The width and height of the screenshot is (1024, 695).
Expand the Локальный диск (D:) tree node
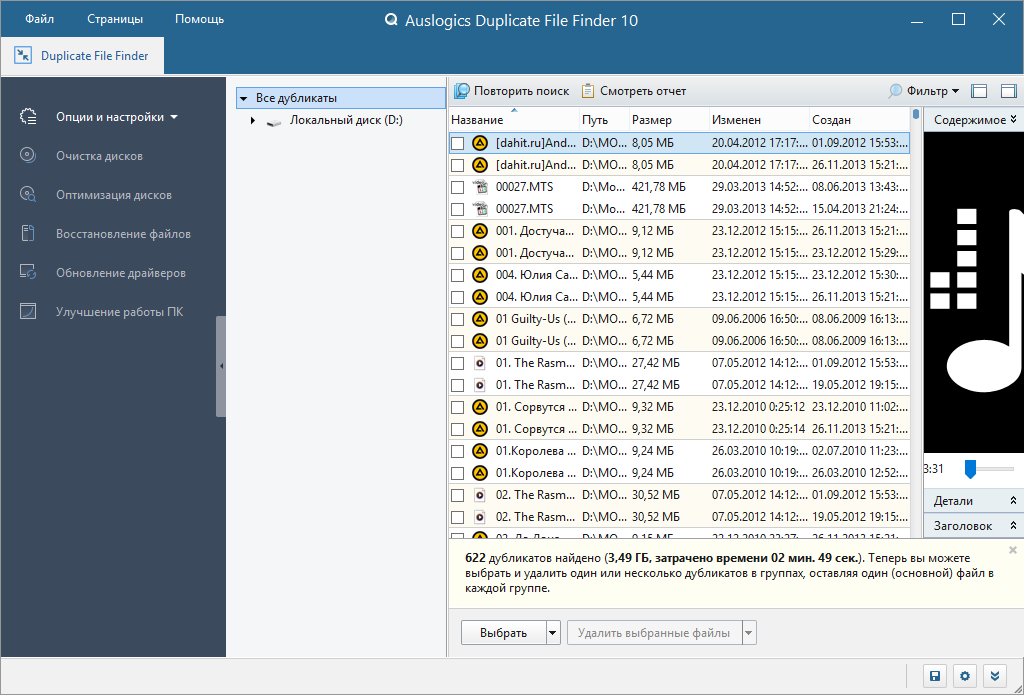coord(253,120)
